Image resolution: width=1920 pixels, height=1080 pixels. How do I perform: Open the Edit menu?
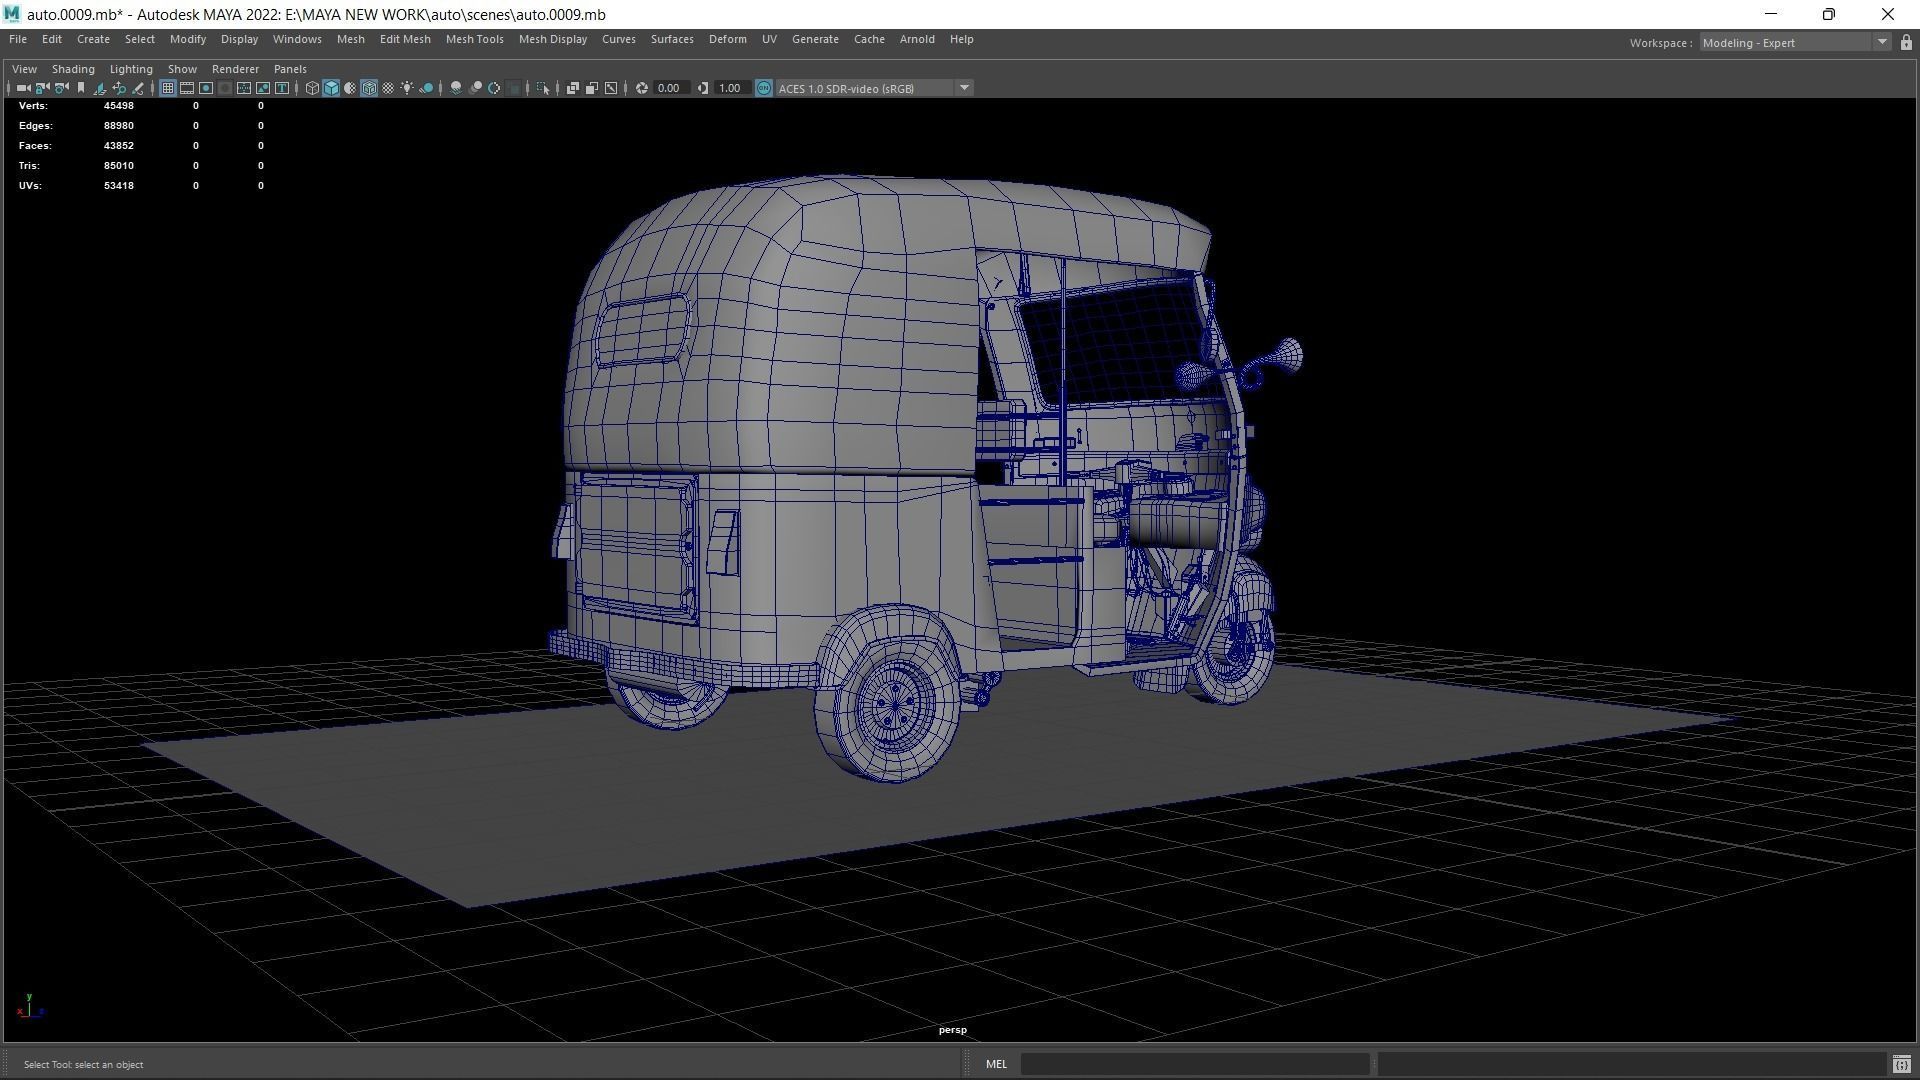pyautogui.click(x=52, y=39)
